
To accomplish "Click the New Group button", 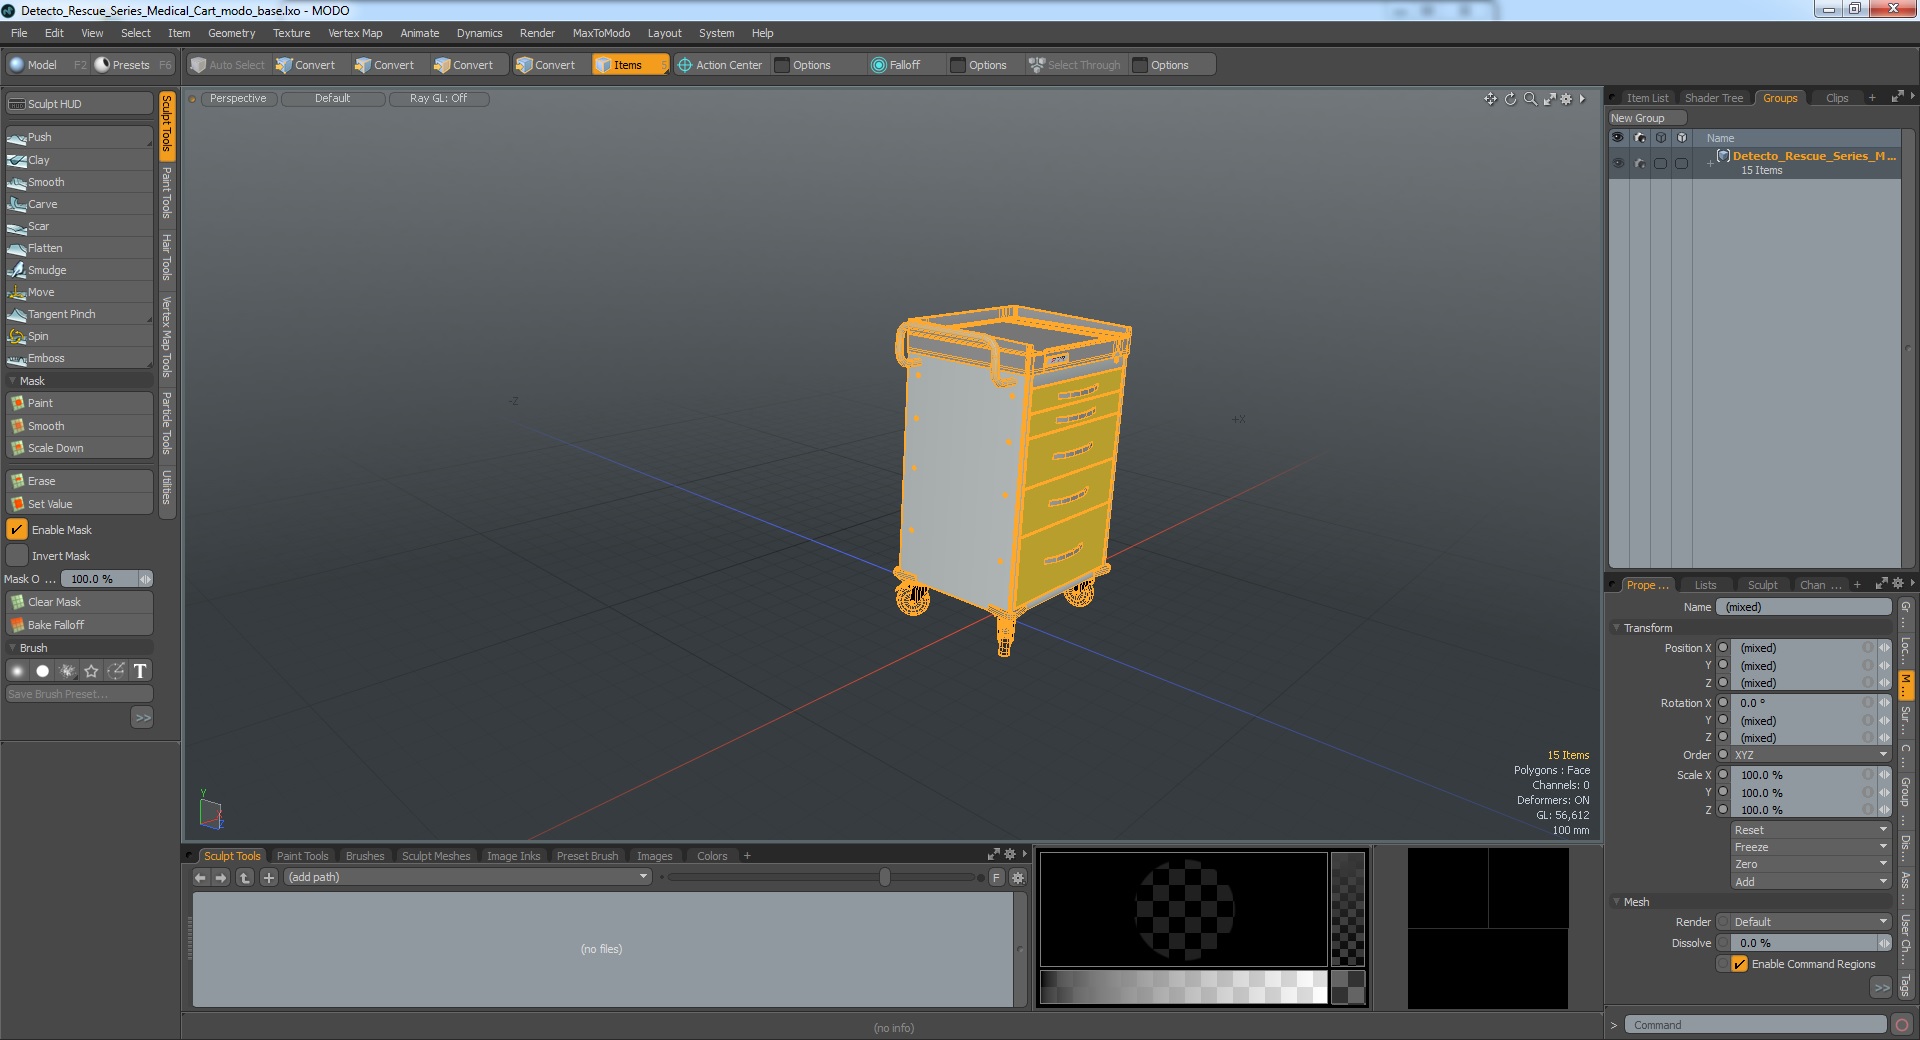I will pos(1647,118).
